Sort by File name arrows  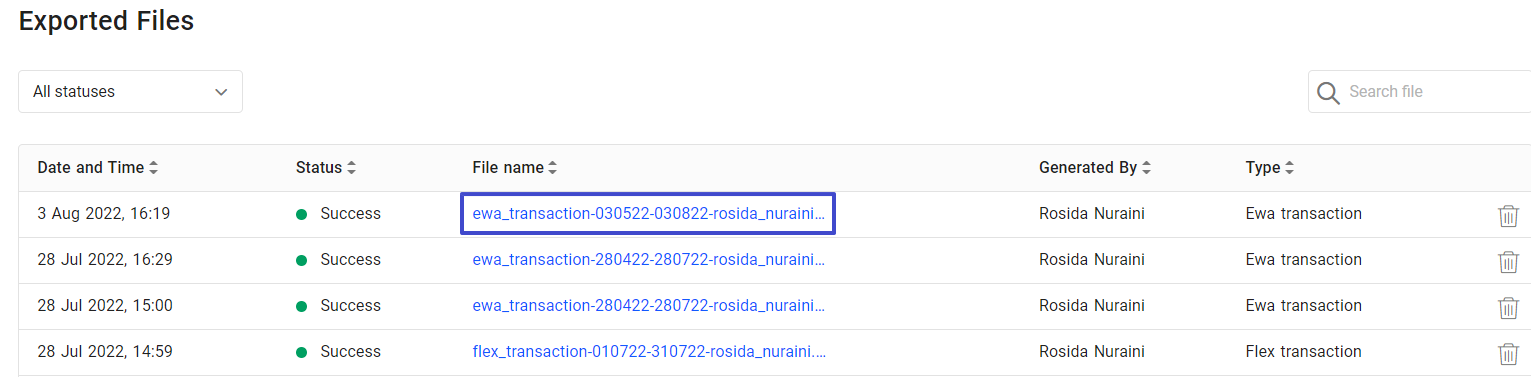tap(553, 168)
